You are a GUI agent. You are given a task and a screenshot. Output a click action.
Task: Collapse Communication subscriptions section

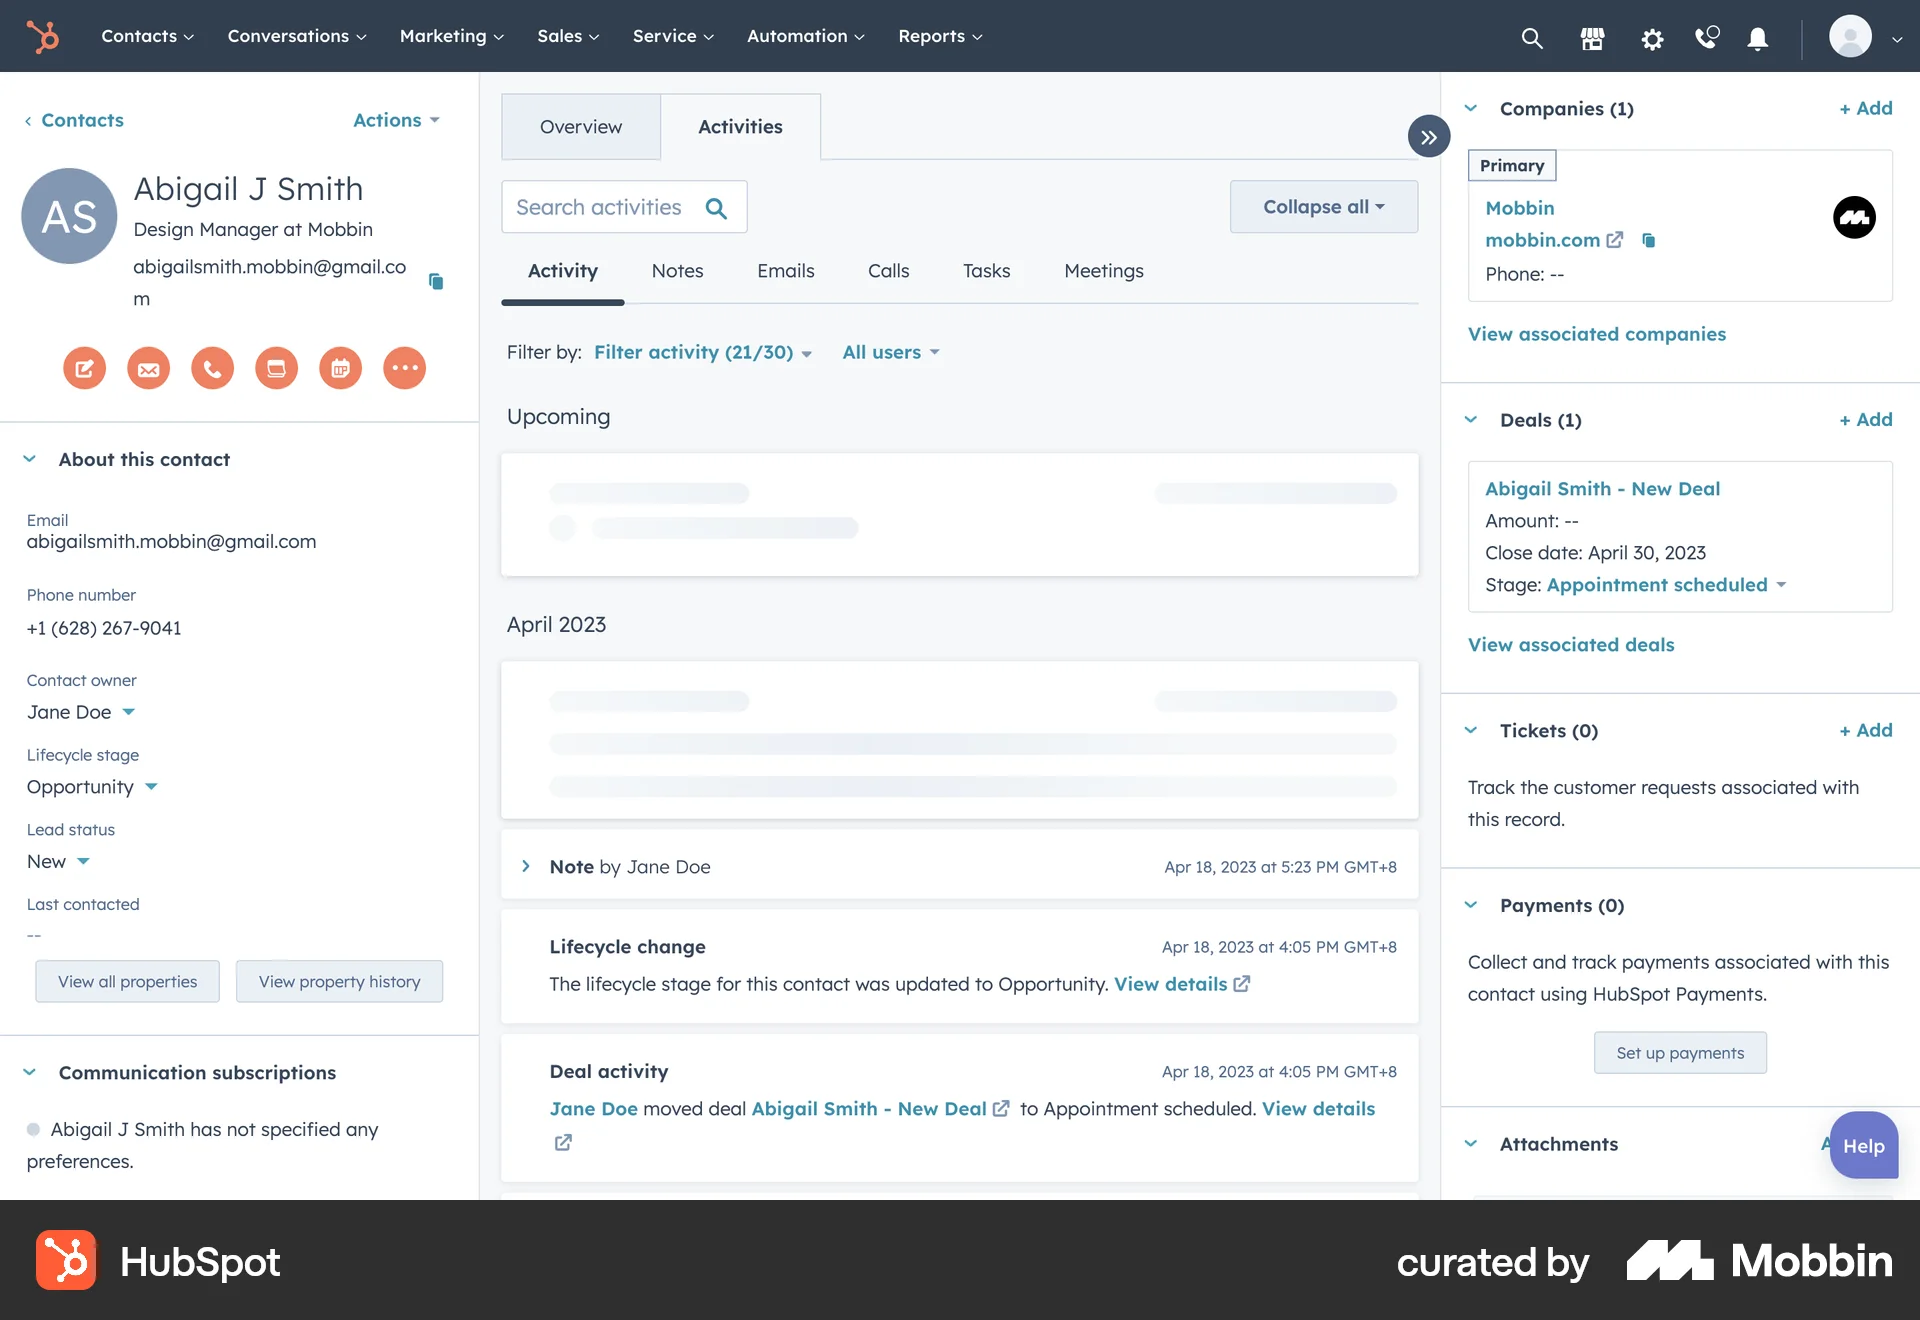point(30,1072)
